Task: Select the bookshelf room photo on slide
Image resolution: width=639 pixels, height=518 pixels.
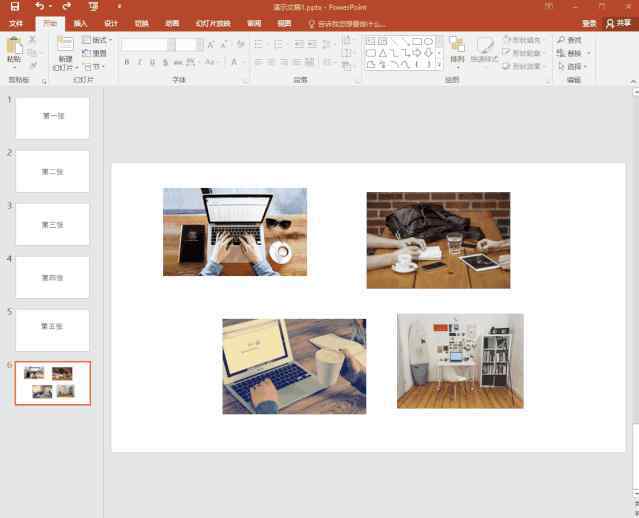Action: 459,360
